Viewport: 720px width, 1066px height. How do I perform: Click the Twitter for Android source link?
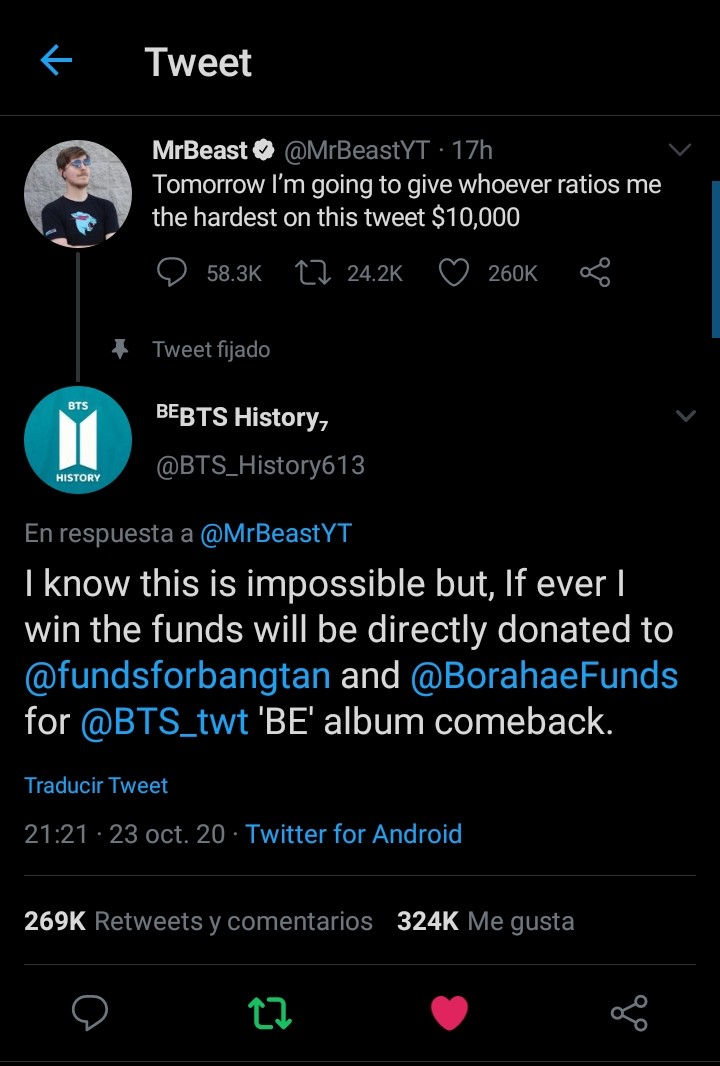tap(353, 834)
